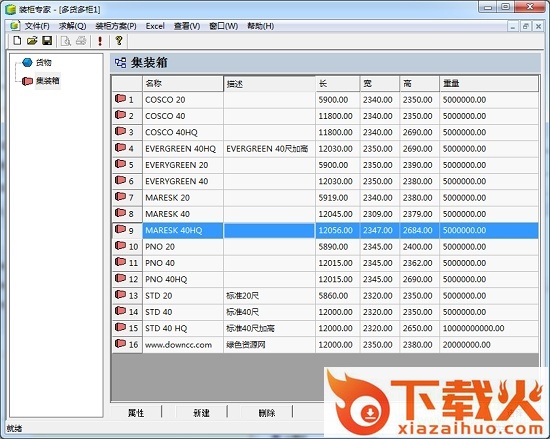Viewport: 550px width, 439px height.
Task: Click the 描述 column header
Action: (269, 83)
